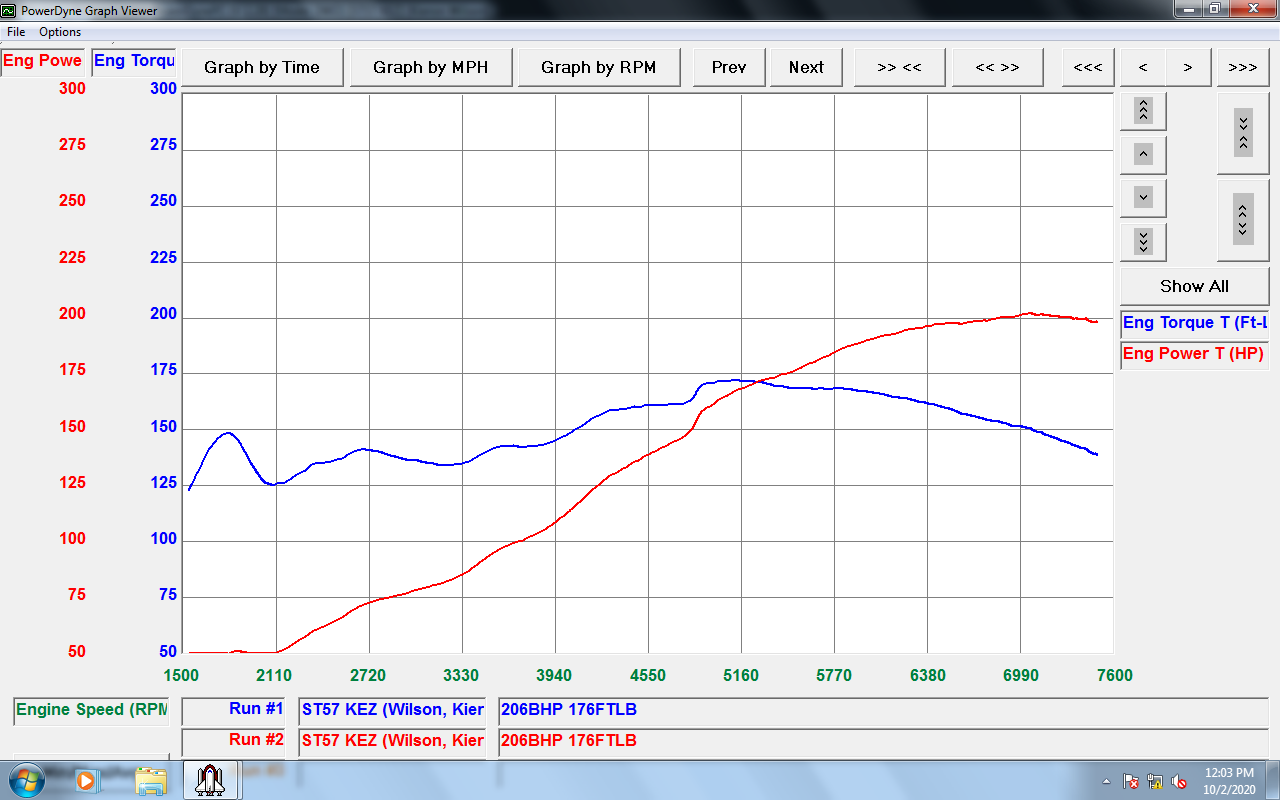Click the single up-chevron button

(x=1143, y=154)
